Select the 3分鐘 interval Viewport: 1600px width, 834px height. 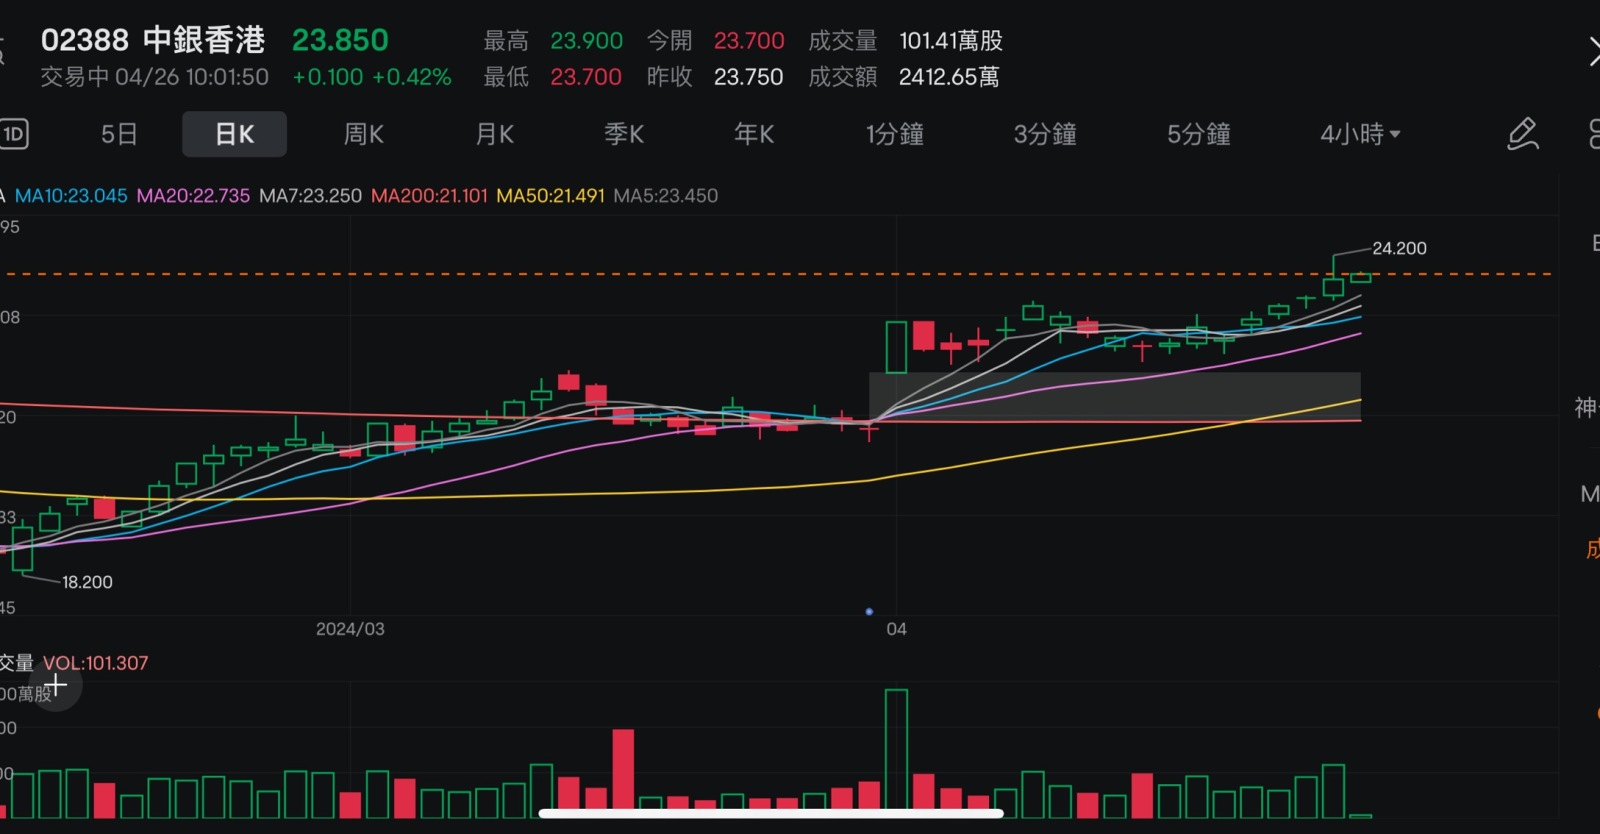[x=1045, y=134]
